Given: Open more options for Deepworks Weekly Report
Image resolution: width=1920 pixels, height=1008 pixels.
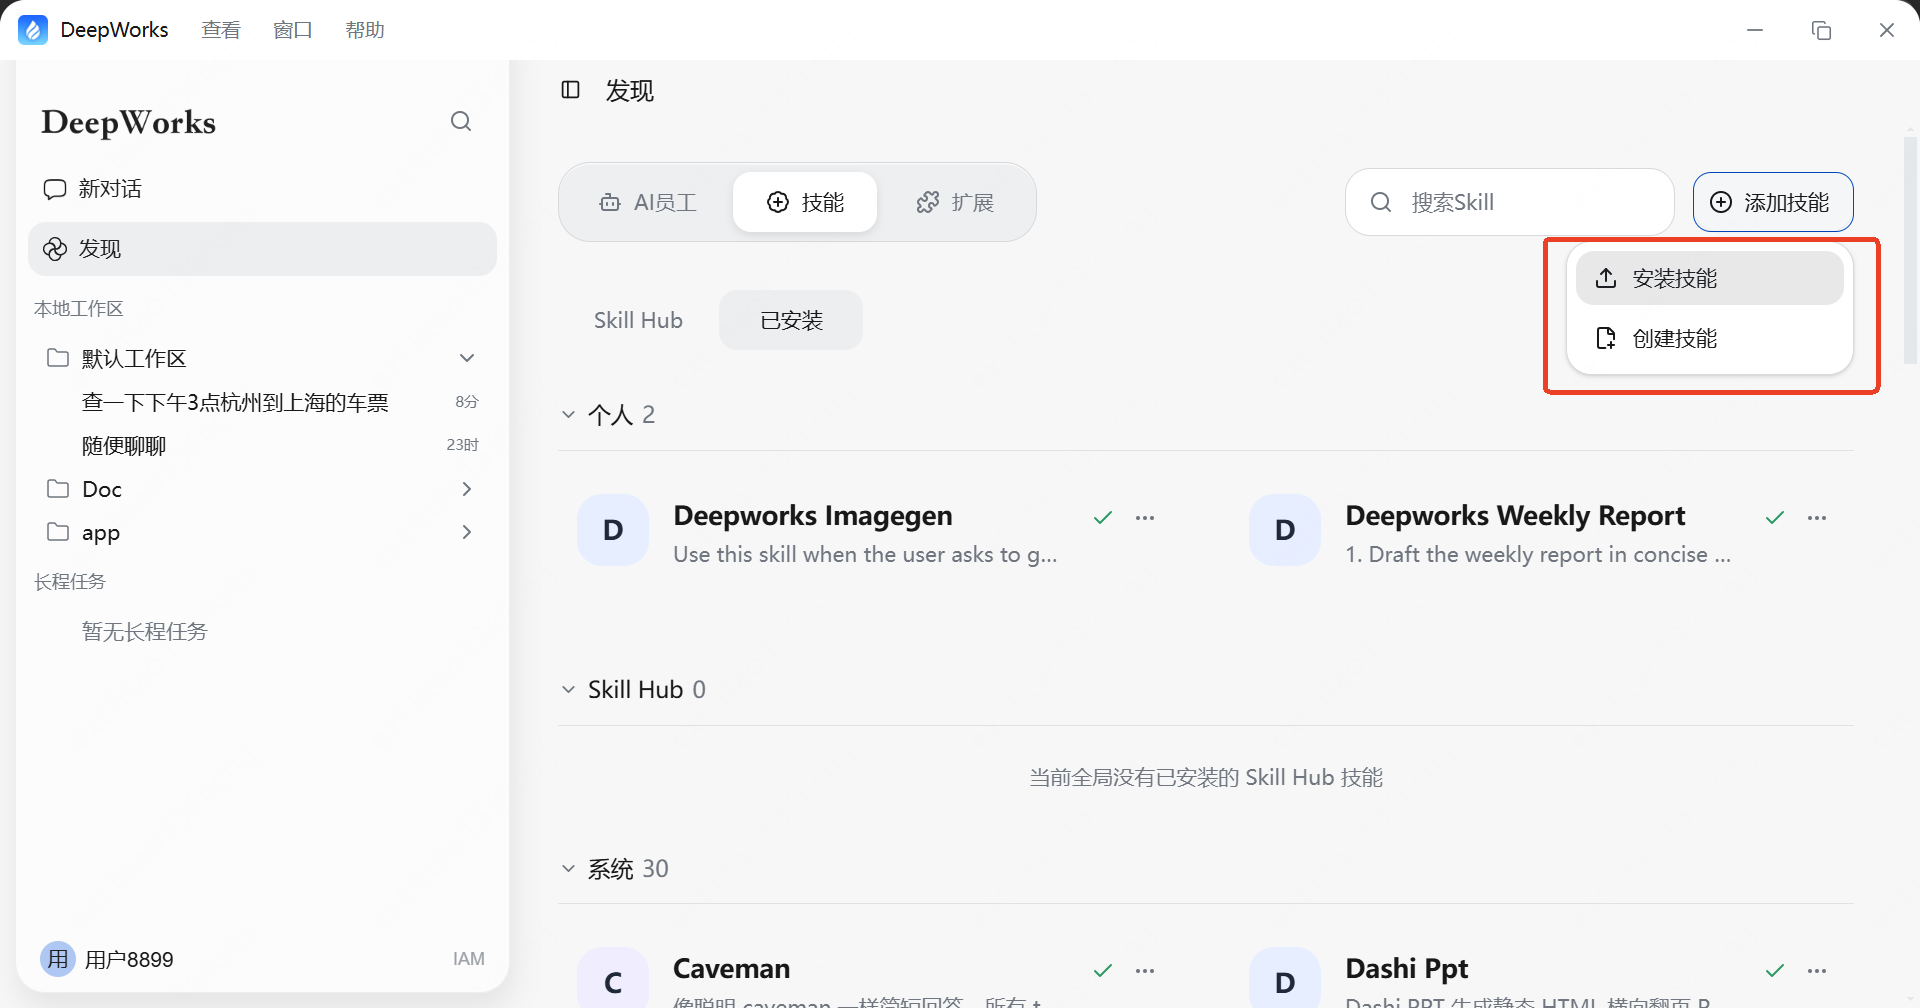Looking at the screenshot, I should (x=1817, y=517).
